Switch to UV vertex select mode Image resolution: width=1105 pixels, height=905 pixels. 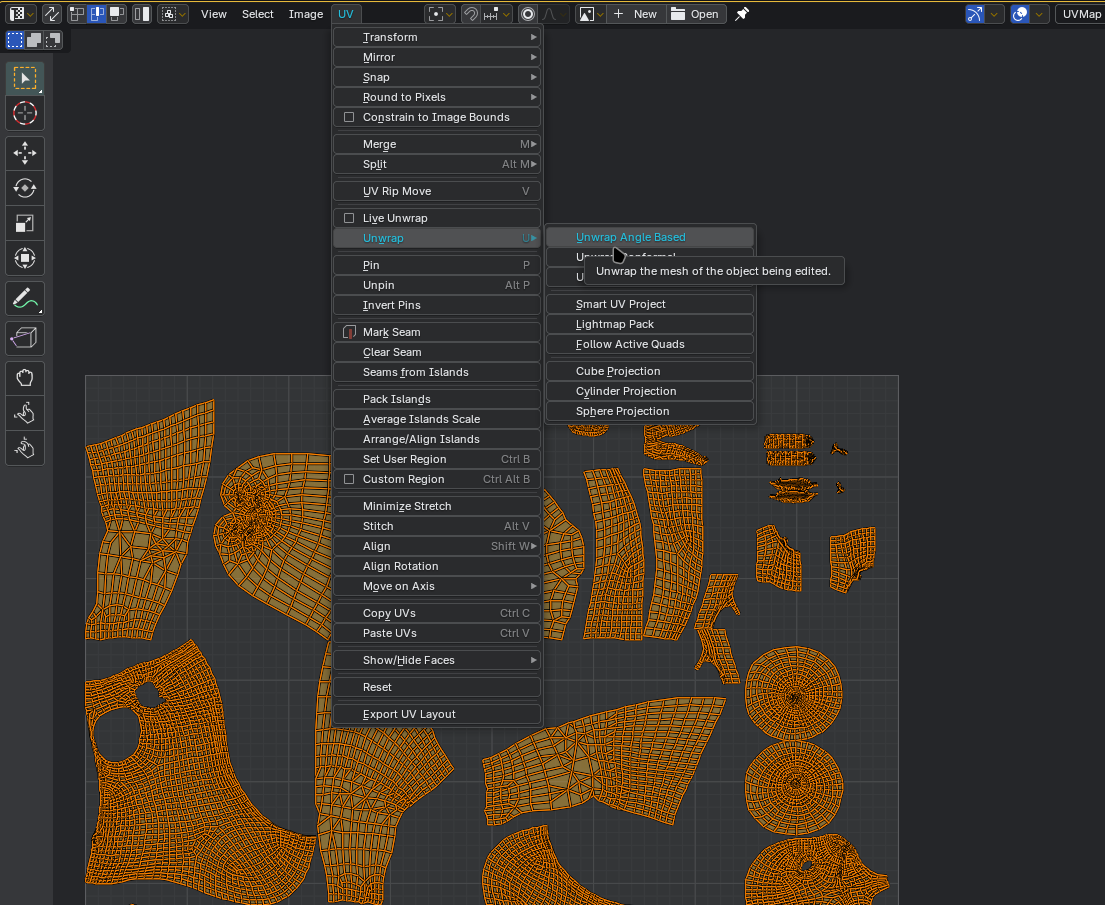coord(77,14)
